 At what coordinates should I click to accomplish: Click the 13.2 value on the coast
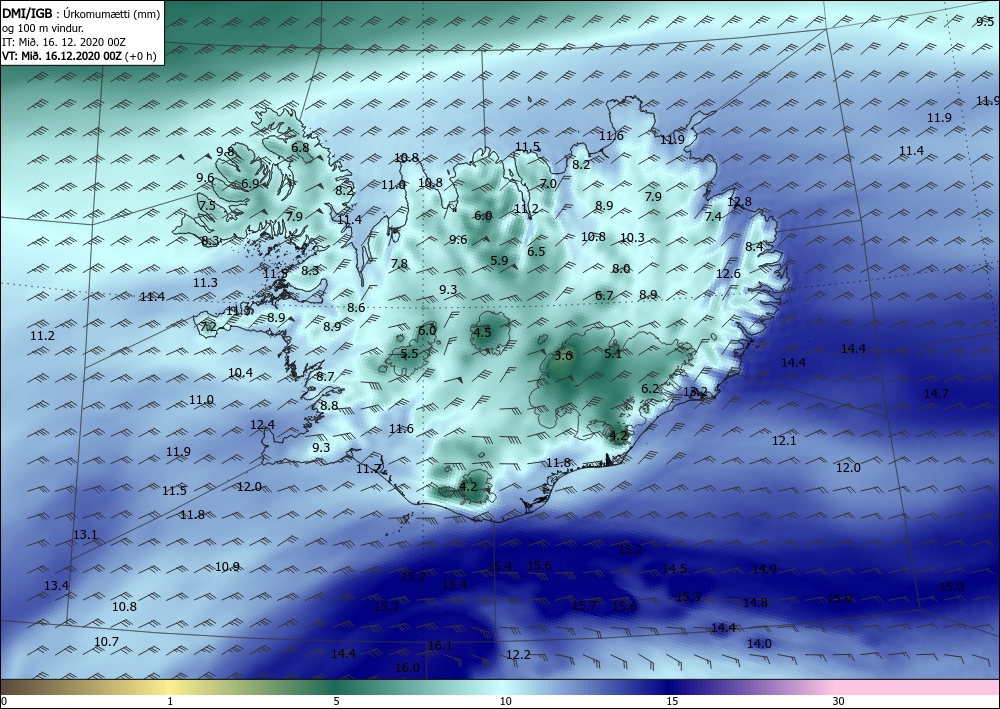[695, 391]
